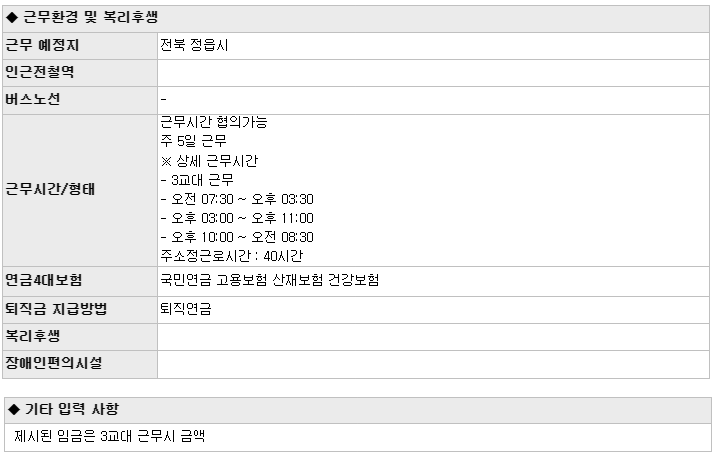Click the empty 인근전철역 value cell
This screenshot has width=719, height=463.
point(433,73)
